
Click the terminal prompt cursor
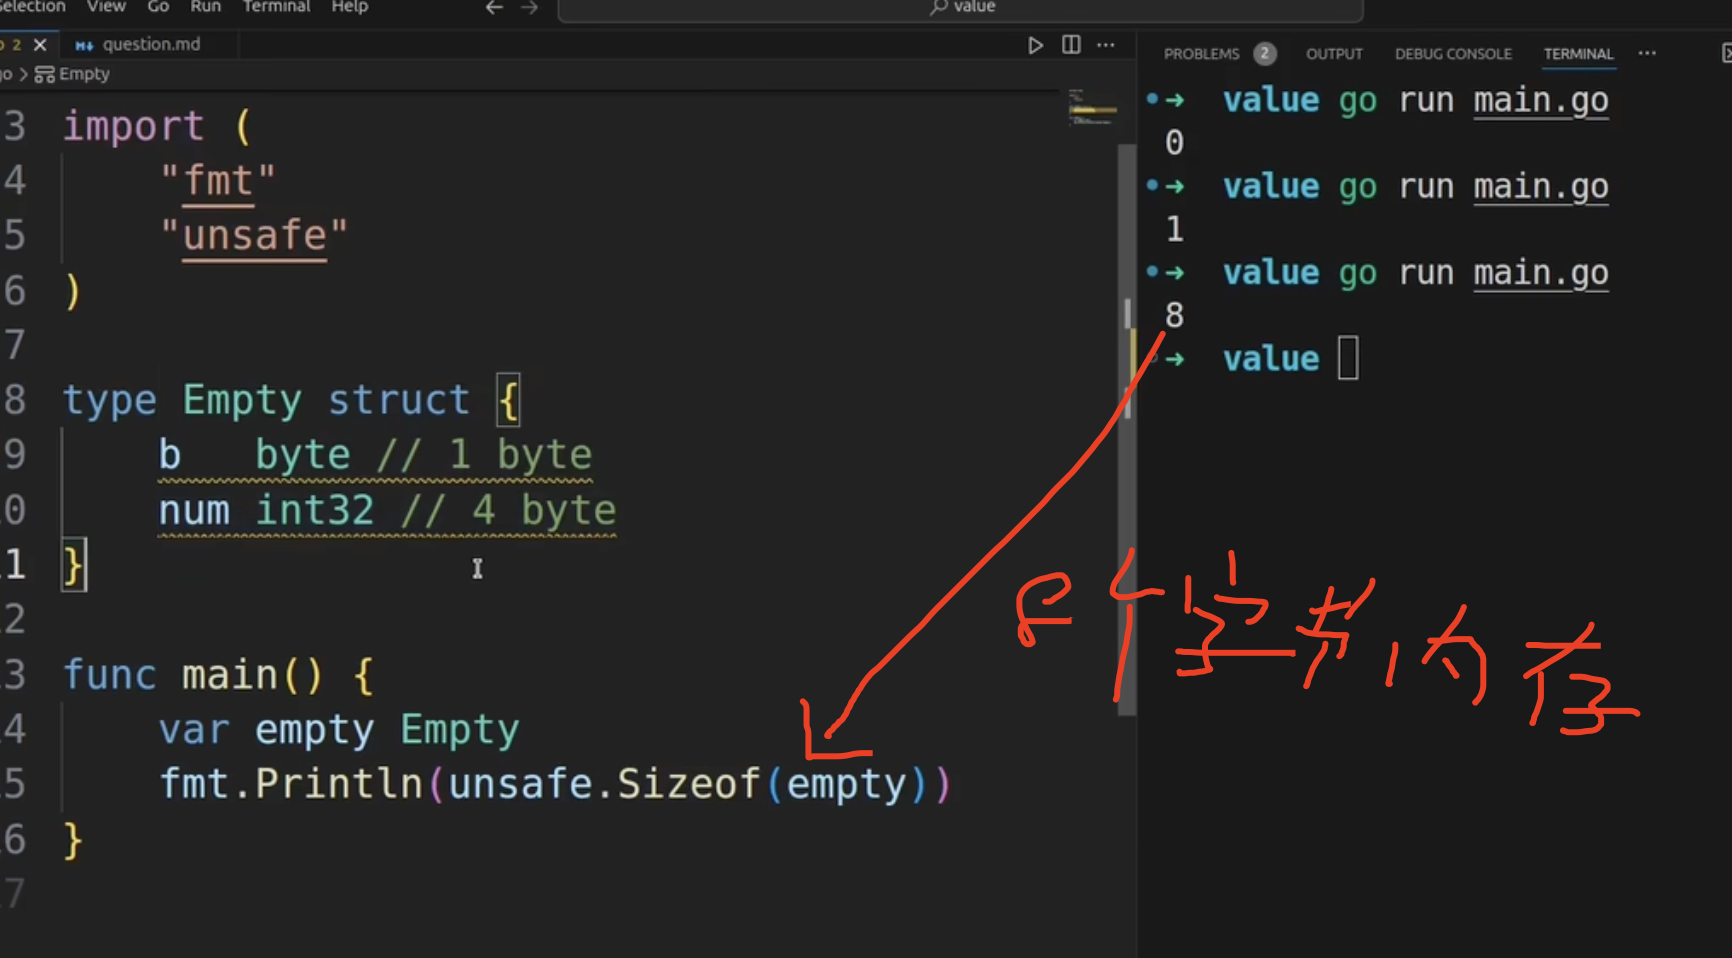click(1347, 358)
